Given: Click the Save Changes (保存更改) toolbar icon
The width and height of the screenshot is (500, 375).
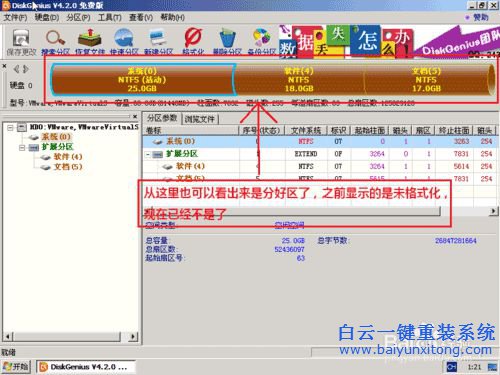Looking at the screenshot, I should tap(21, 42).
